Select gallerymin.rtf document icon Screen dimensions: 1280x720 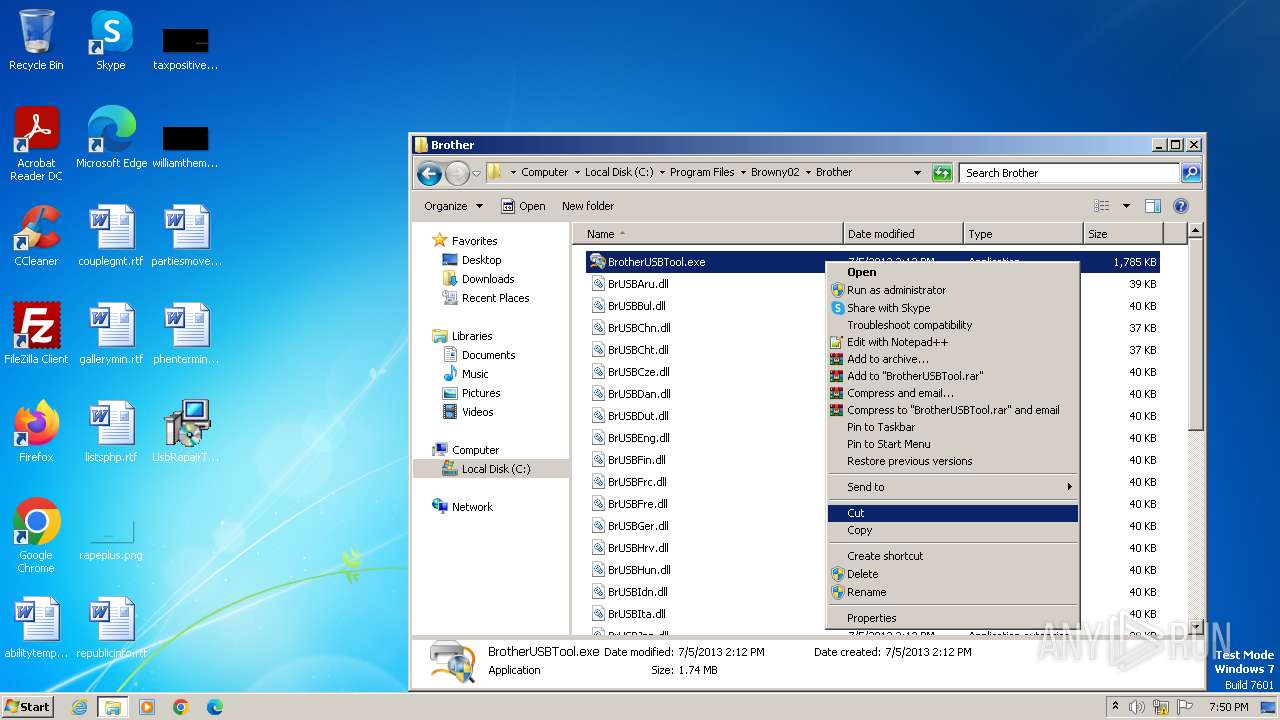coord(111,334)
